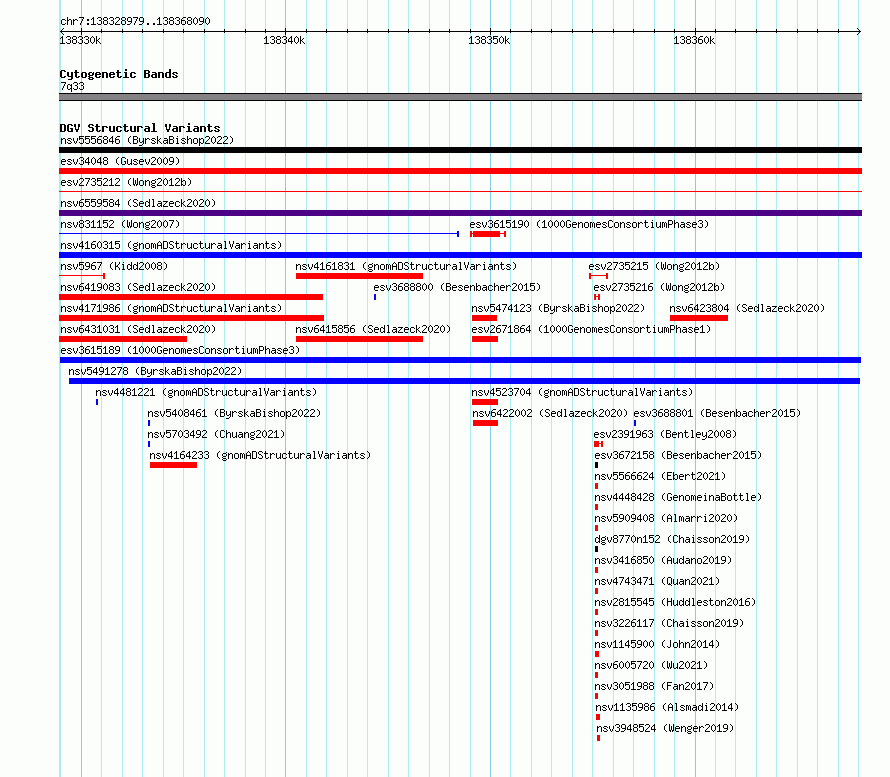Open nsv5474123 (ByrskaBishop2022) label
Screen dimensions: 890x777
558,308
